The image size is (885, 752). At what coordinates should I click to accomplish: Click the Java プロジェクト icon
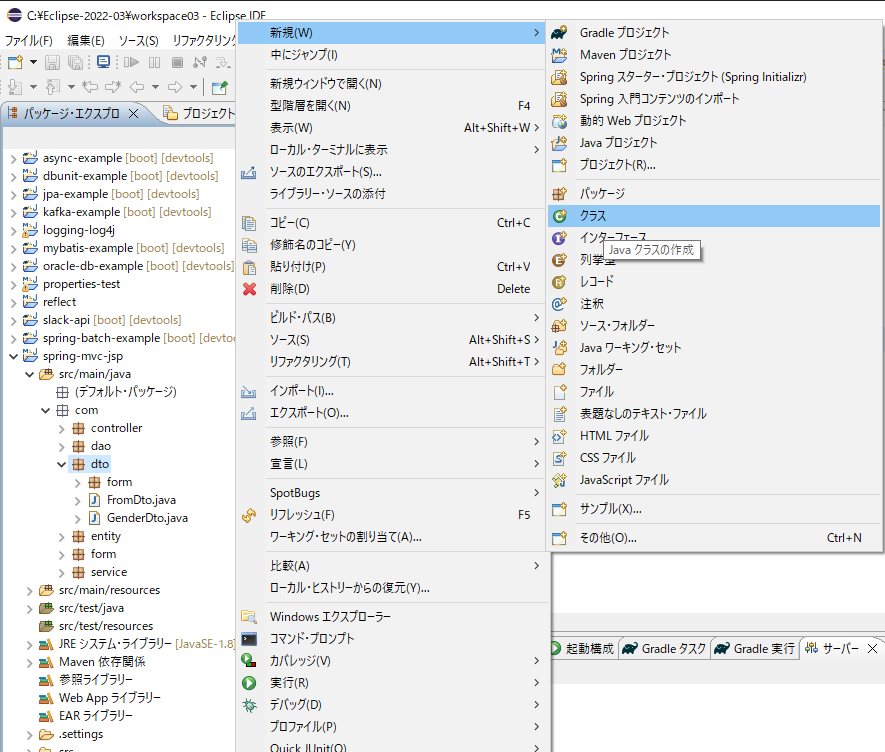(559, 143)
